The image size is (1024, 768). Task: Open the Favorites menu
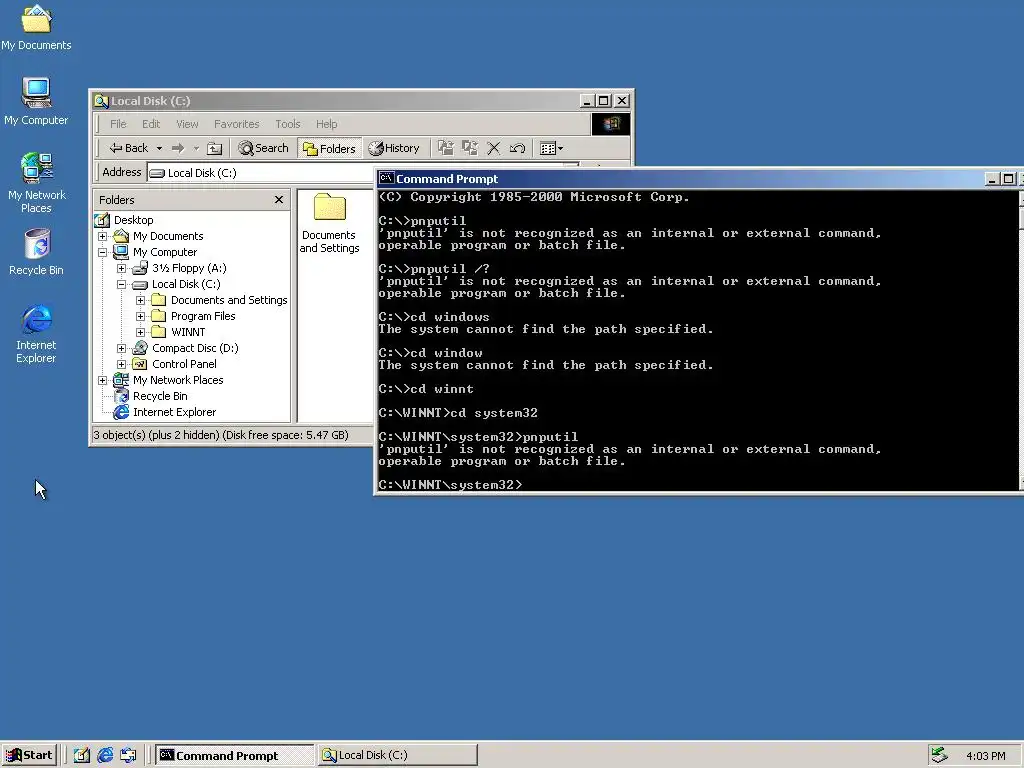(236, 124)
